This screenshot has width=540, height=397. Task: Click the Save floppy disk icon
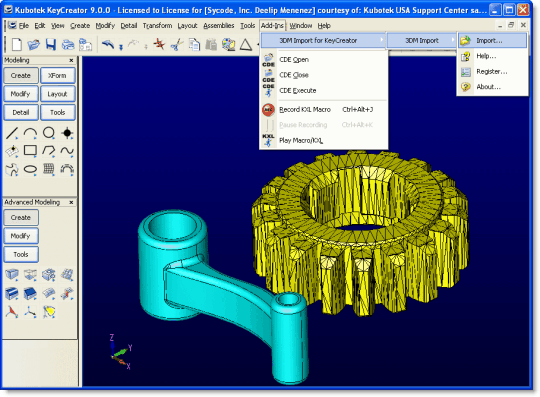pos(51,44)
